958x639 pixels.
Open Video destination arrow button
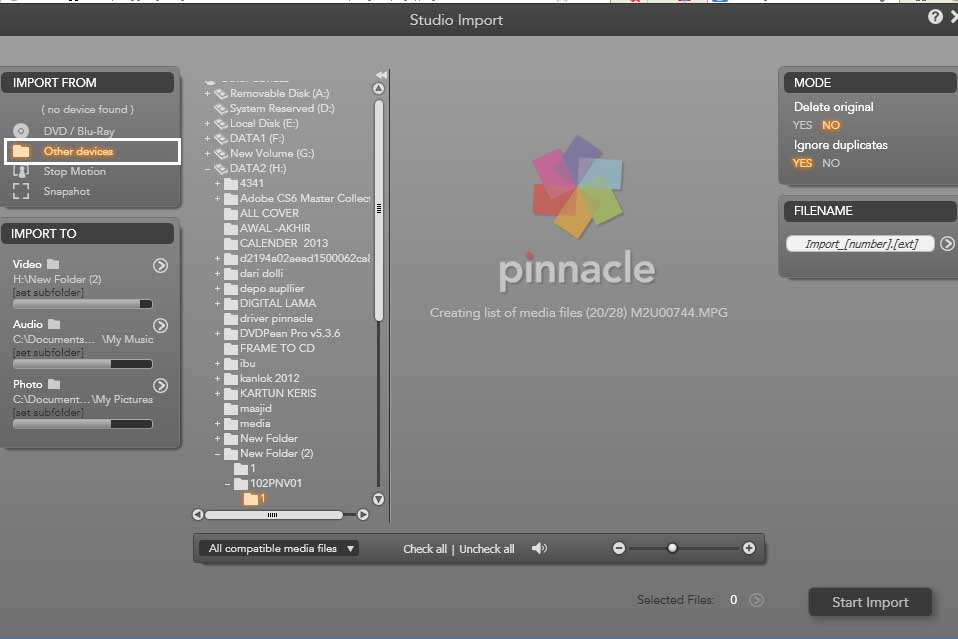click(160, 265)
